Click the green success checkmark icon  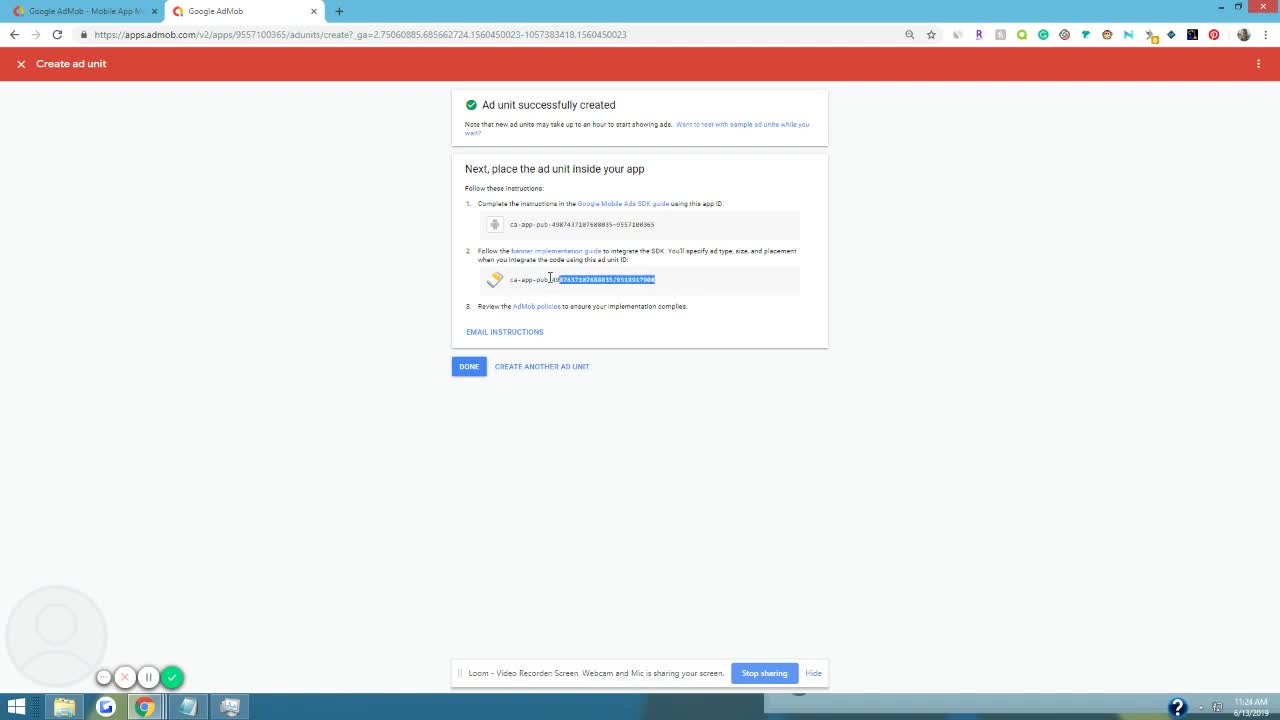471,105
